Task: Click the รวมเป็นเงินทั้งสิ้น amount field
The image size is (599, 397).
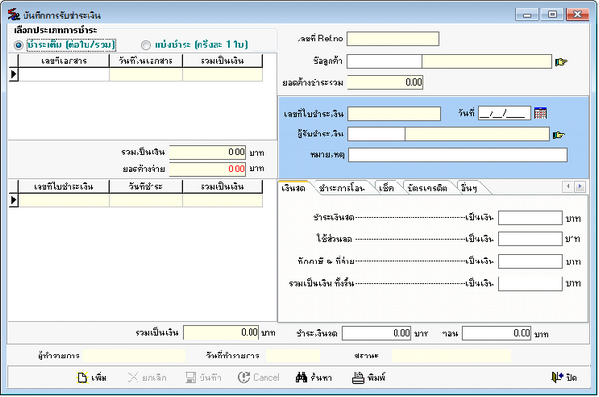Action: coord(530,284)
